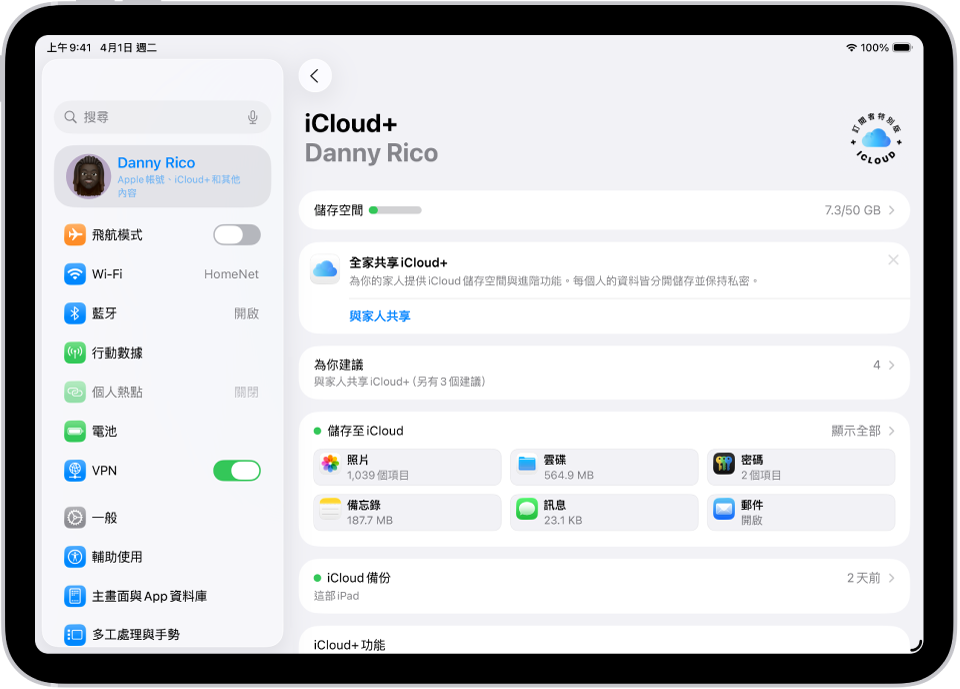Dismiss the 全家共享 iCloud+ banner

coord(893,260)
